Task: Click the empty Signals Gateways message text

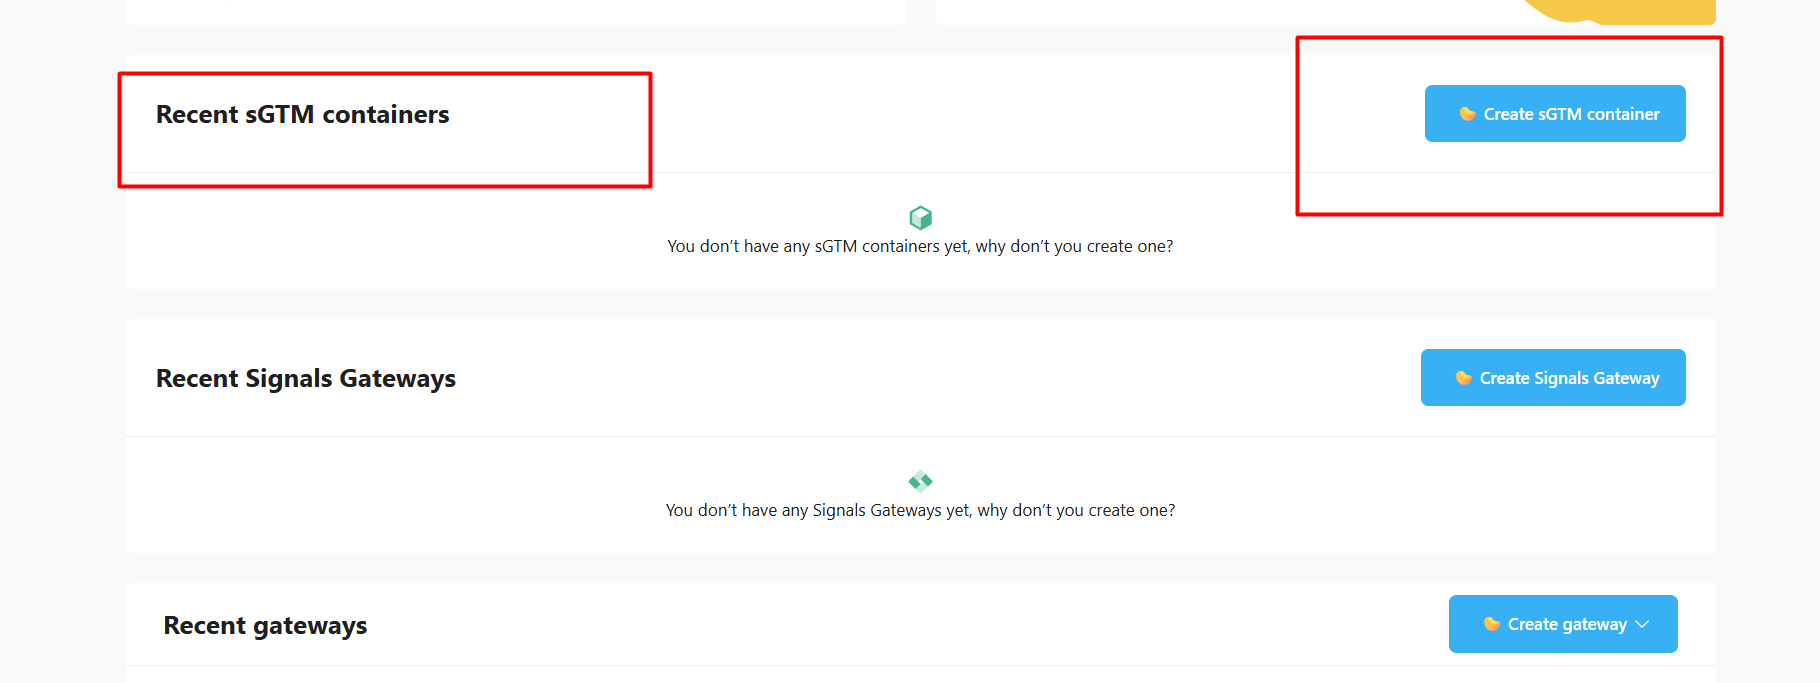Action: pyautogui.click(x=920, y=510)
